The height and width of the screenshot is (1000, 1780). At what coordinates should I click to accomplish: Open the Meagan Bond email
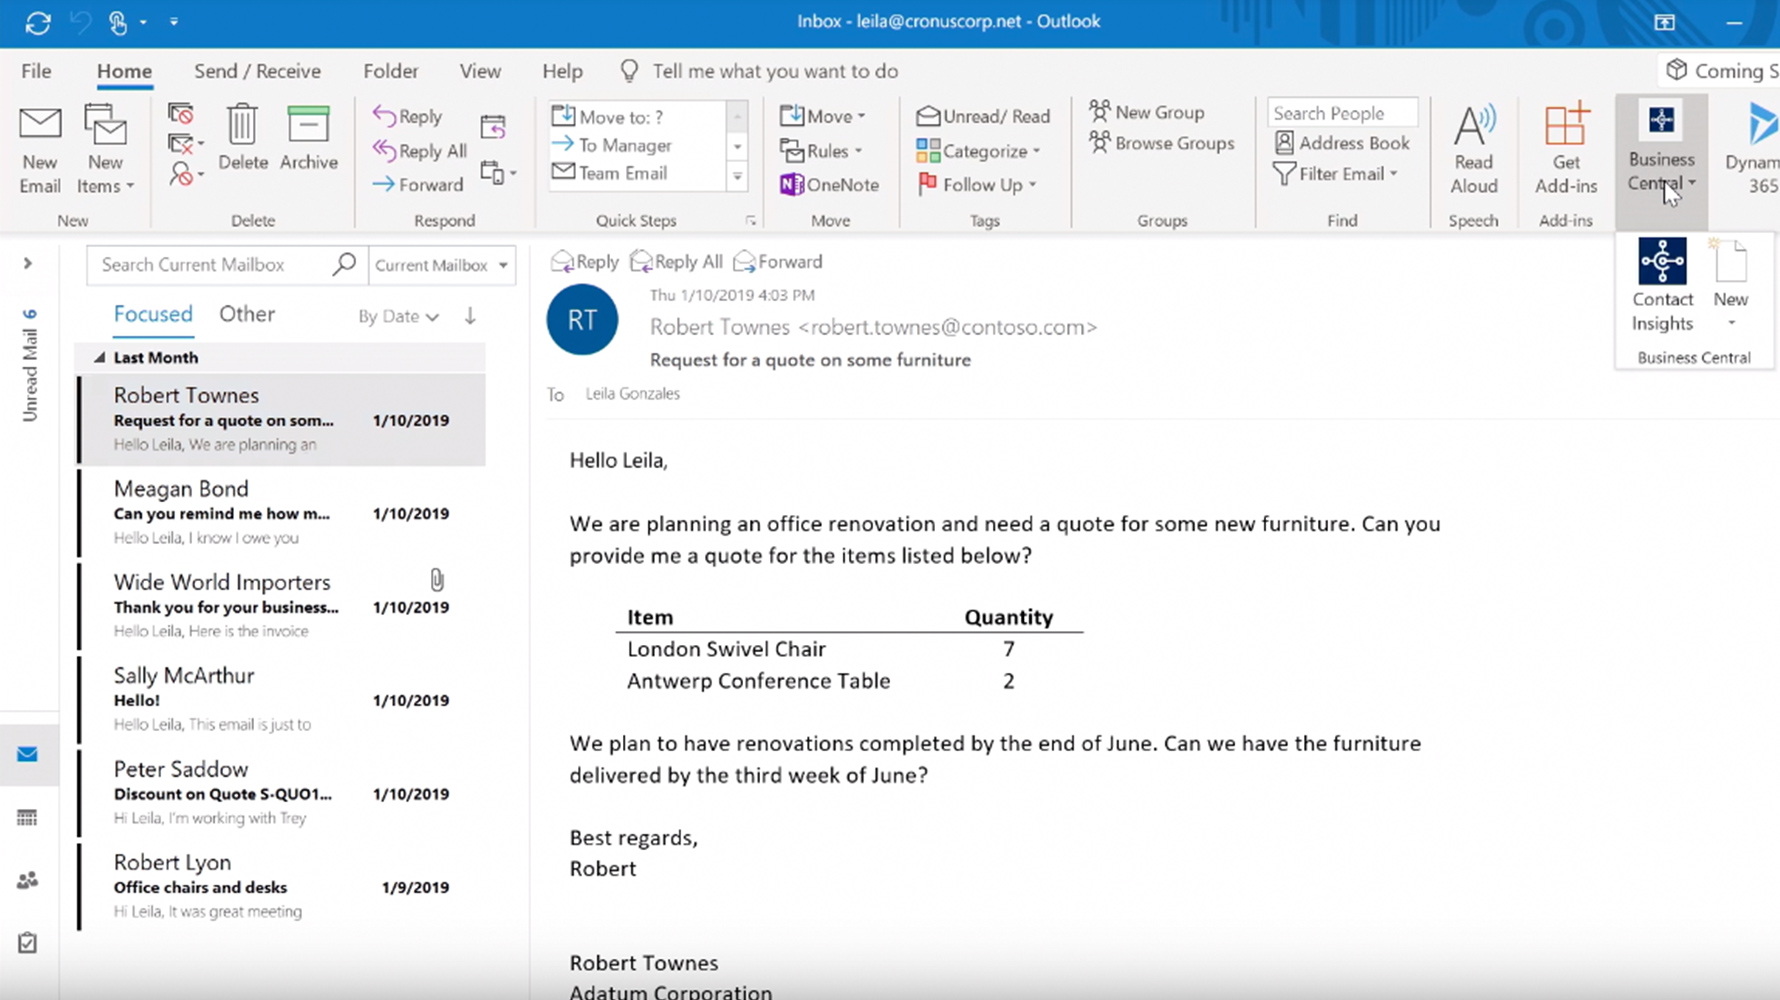pyautogui.click(x=282, y=512)
